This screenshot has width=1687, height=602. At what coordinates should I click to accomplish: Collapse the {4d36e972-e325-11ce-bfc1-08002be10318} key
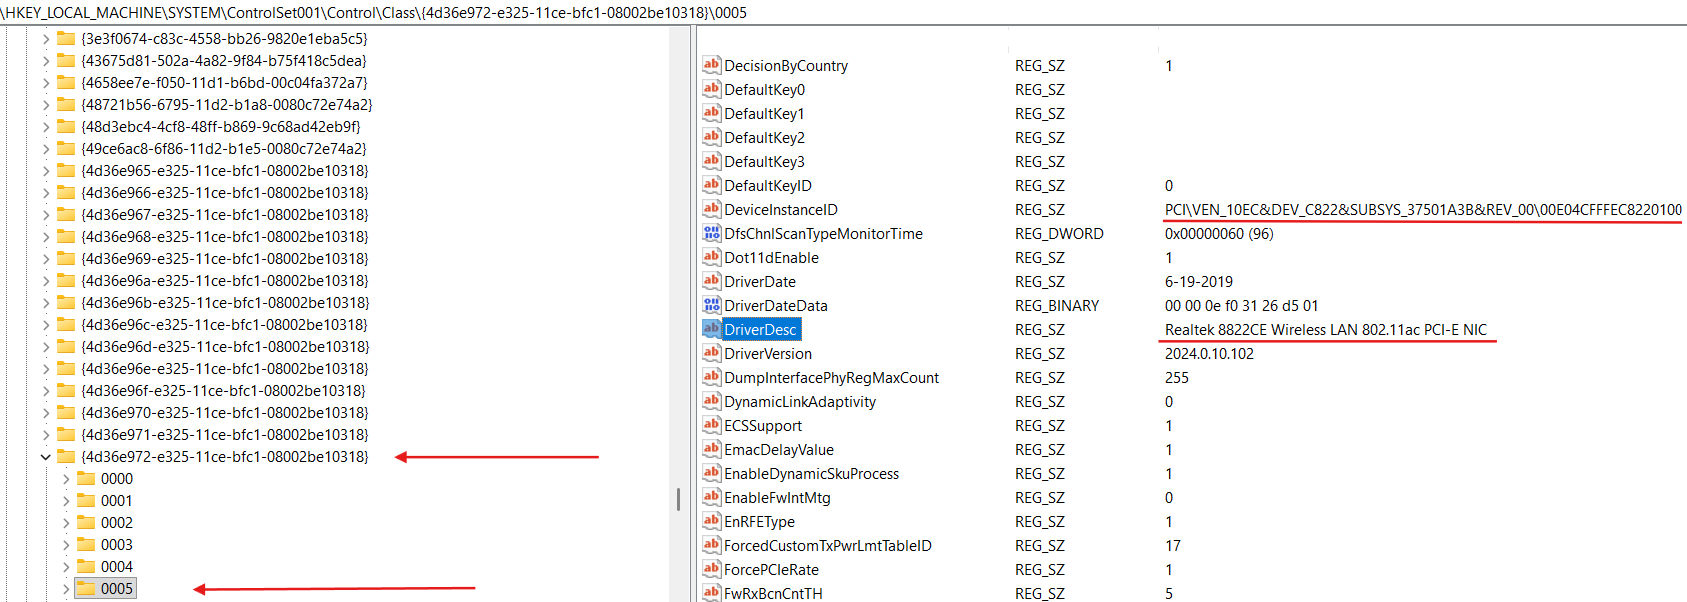pos(46,457)
